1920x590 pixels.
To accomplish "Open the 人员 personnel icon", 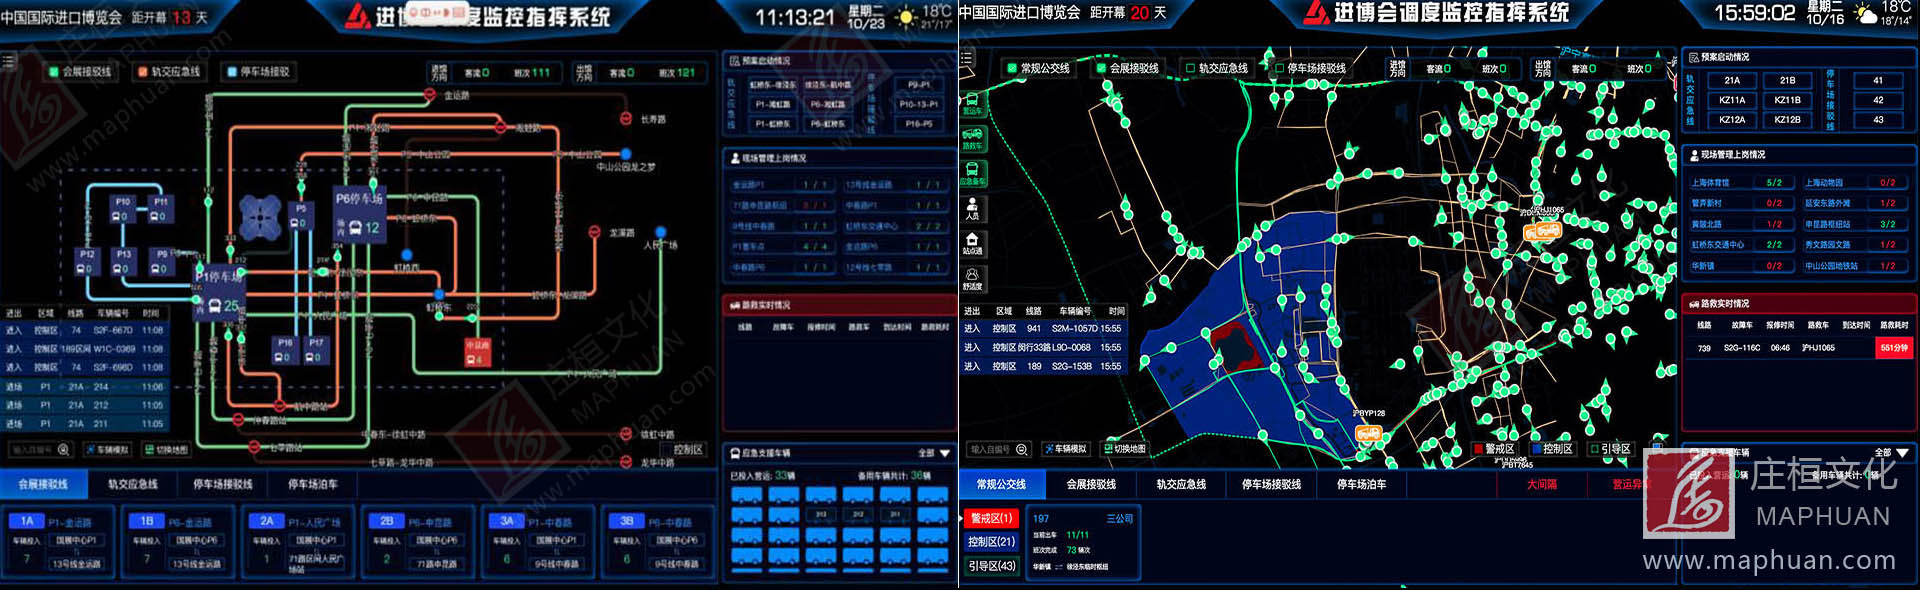I will 972,208.
